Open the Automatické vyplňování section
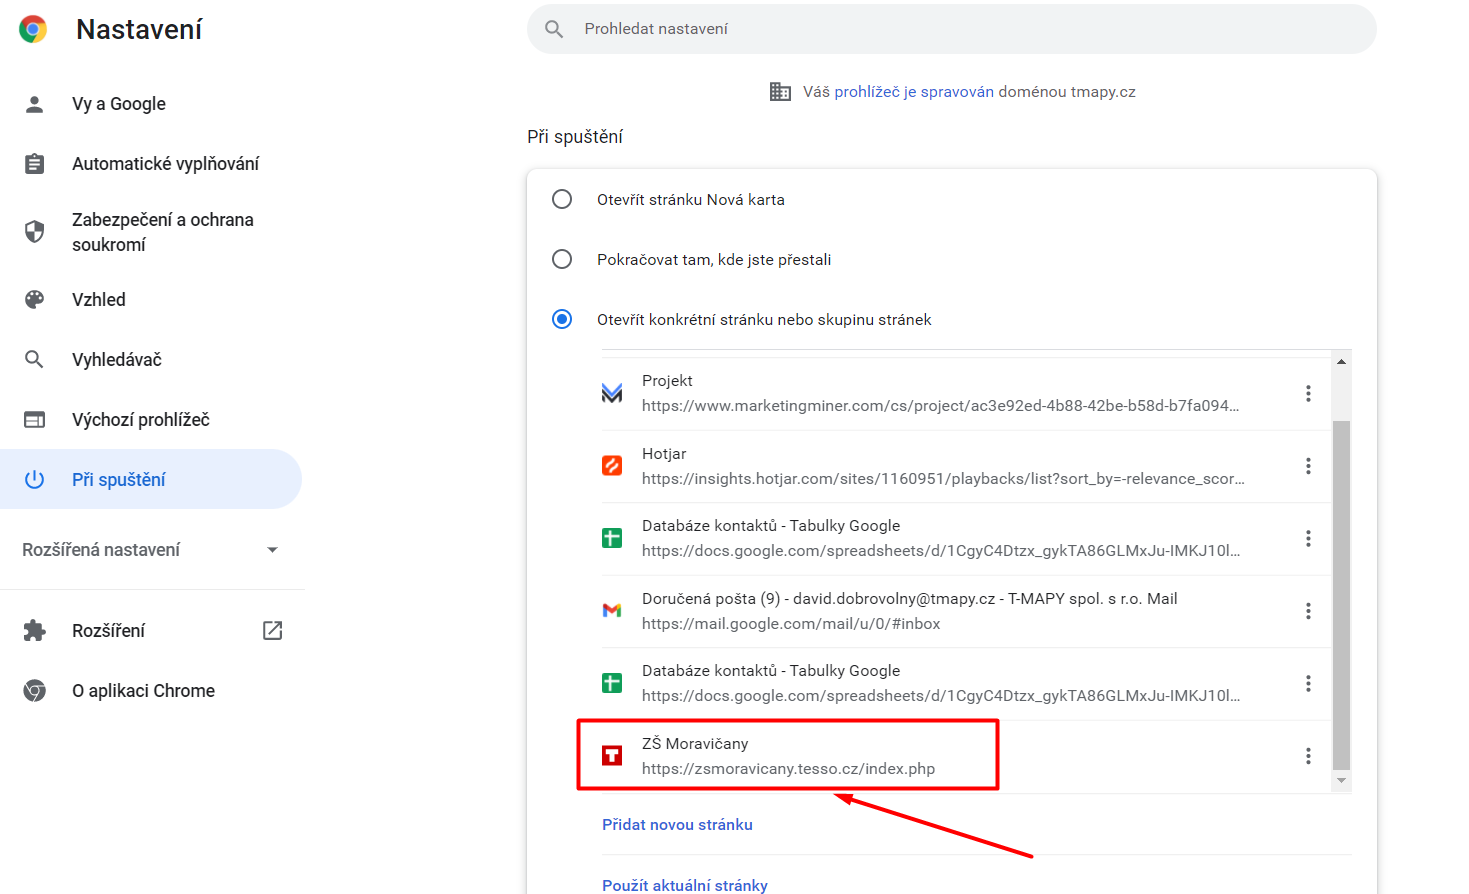The height and width of the screenshot is (894, 1469). click(x=151, y=164)
